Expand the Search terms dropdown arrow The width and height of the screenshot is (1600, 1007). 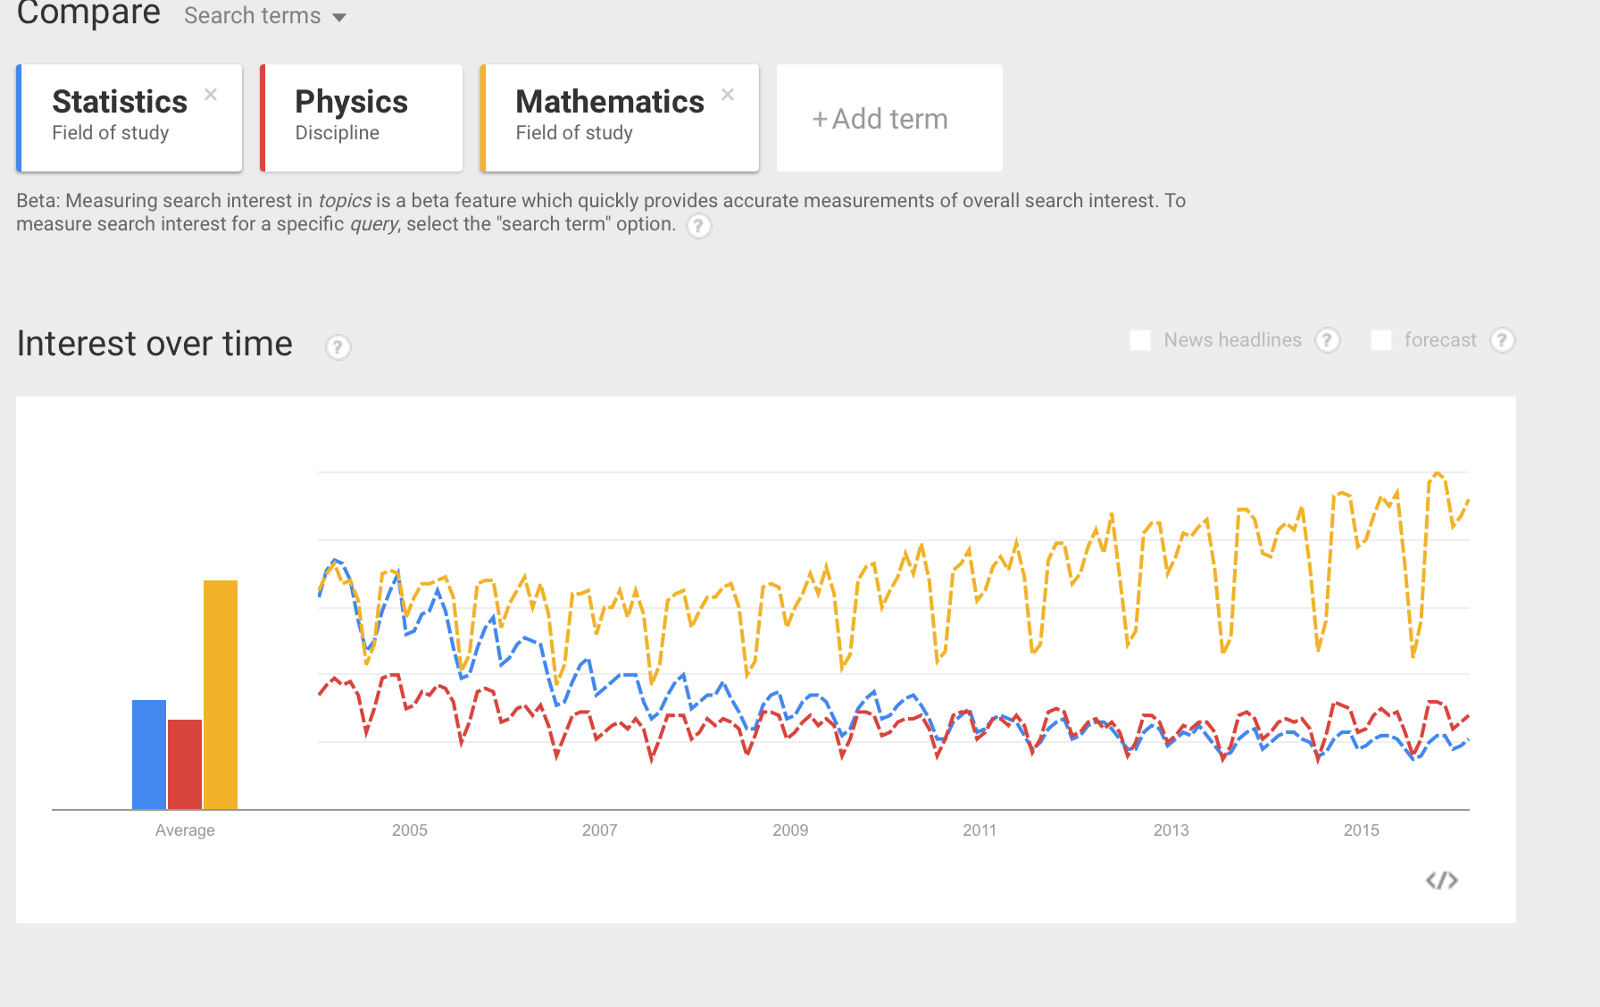339,17
